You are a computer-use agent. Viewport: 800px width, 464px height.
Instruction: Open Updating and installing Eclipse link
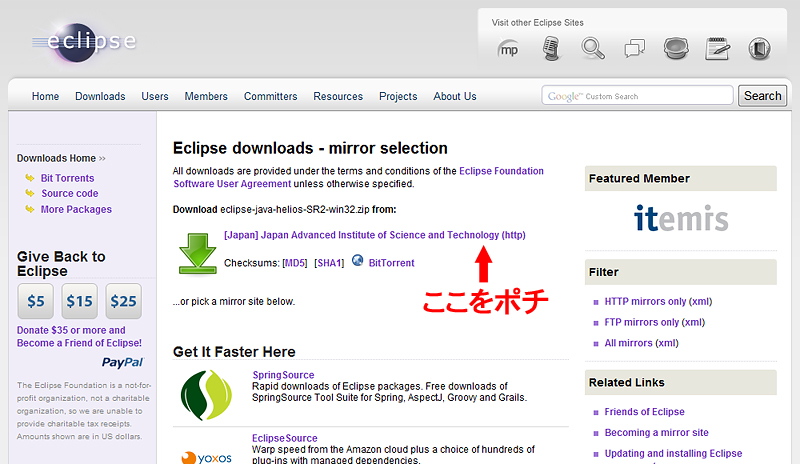[673, 453]
